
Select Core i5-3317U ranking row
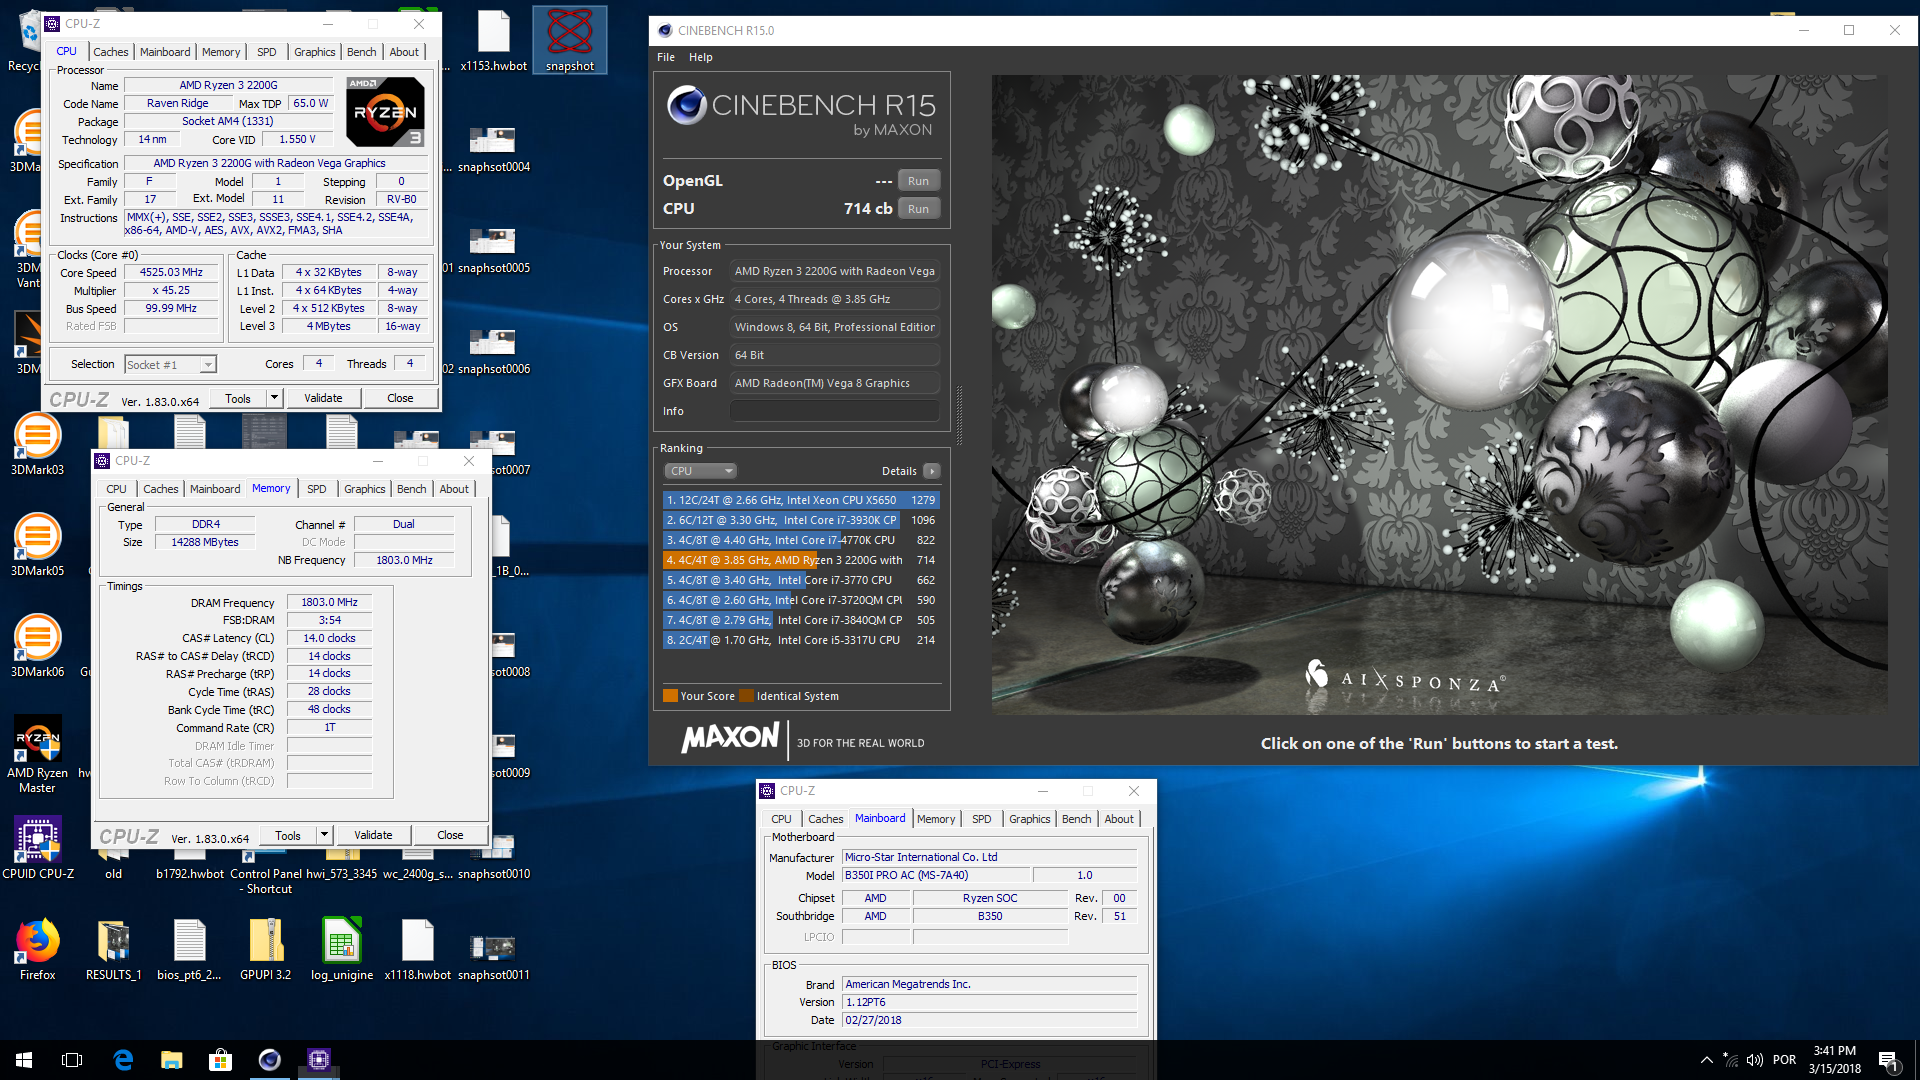coord(801,640)
